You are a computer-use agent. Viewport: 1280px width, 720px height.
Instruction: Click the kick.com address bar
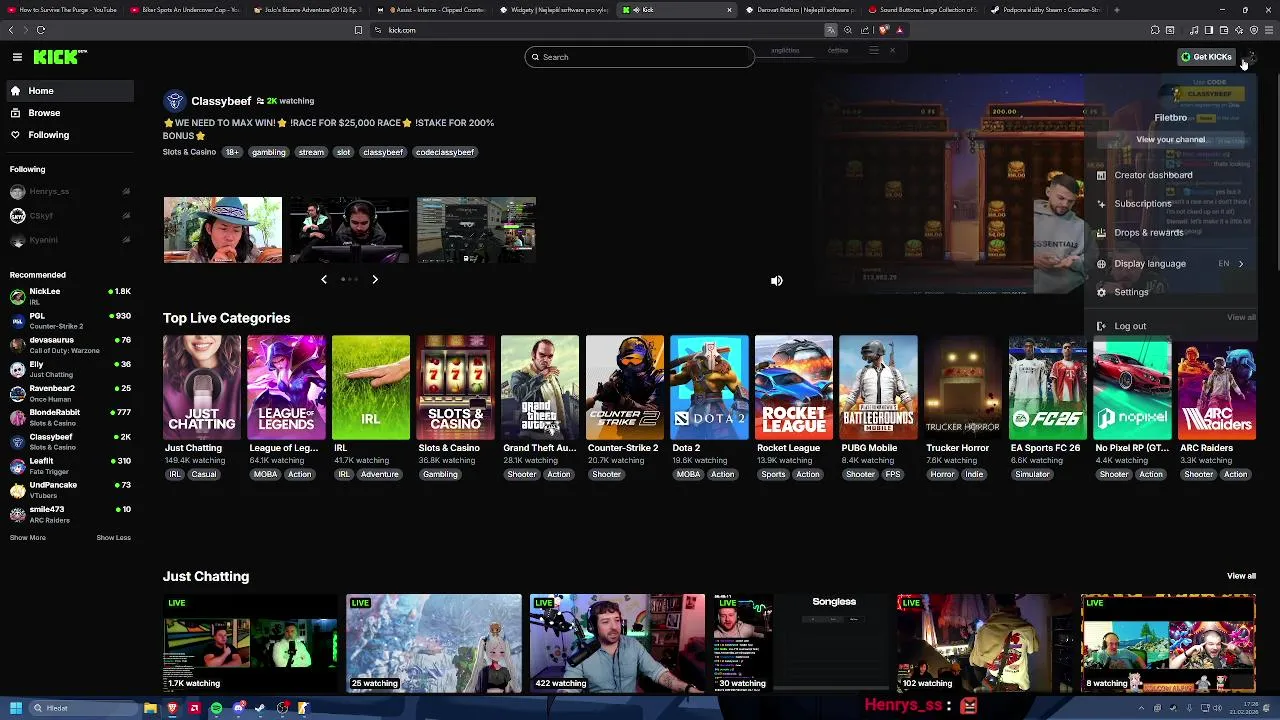600,30
